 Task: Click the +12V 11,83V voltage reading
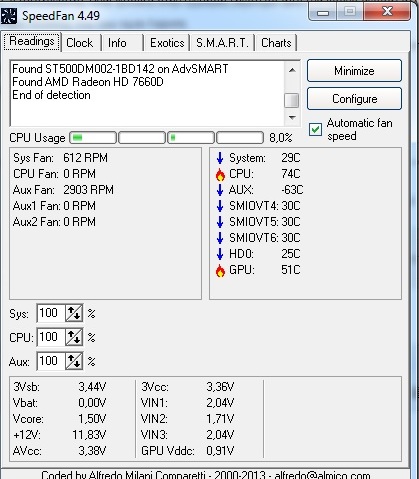pyautogui.click(x=60, y=435)
